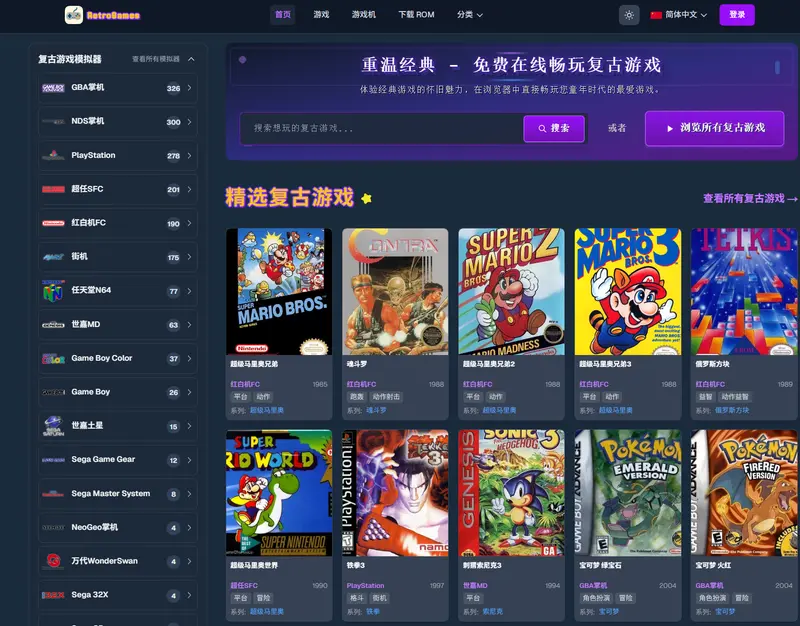Click the RetroGames logo icon
Viewport: 800px width, 626px height.
pos(74,15)
